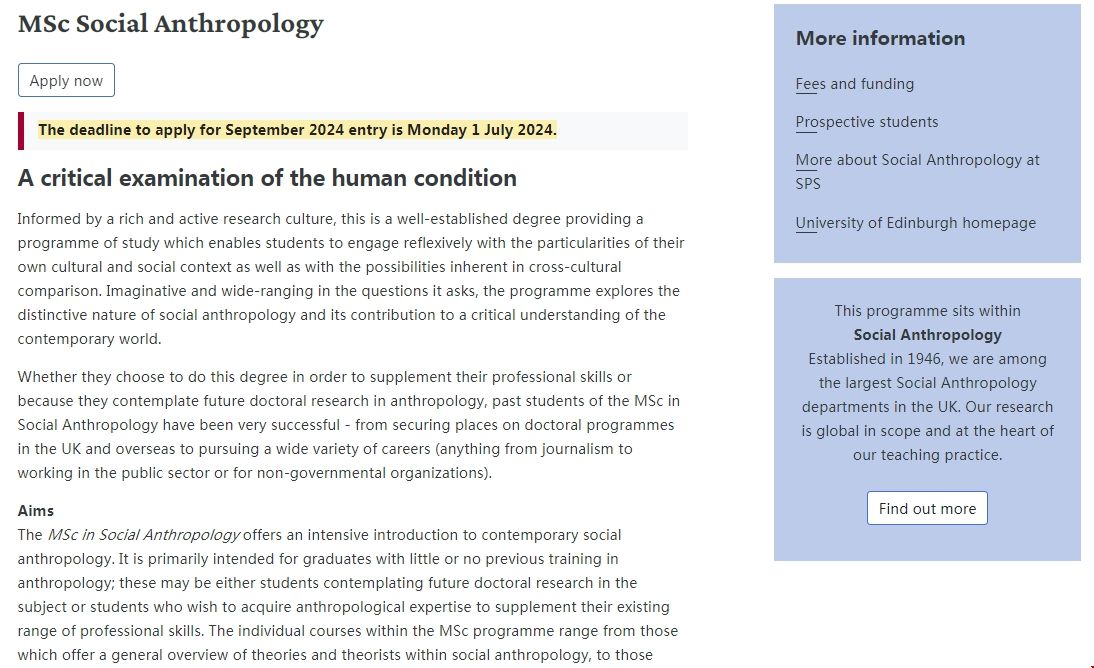Click the heading about the human condition

[x=267, y=178]
